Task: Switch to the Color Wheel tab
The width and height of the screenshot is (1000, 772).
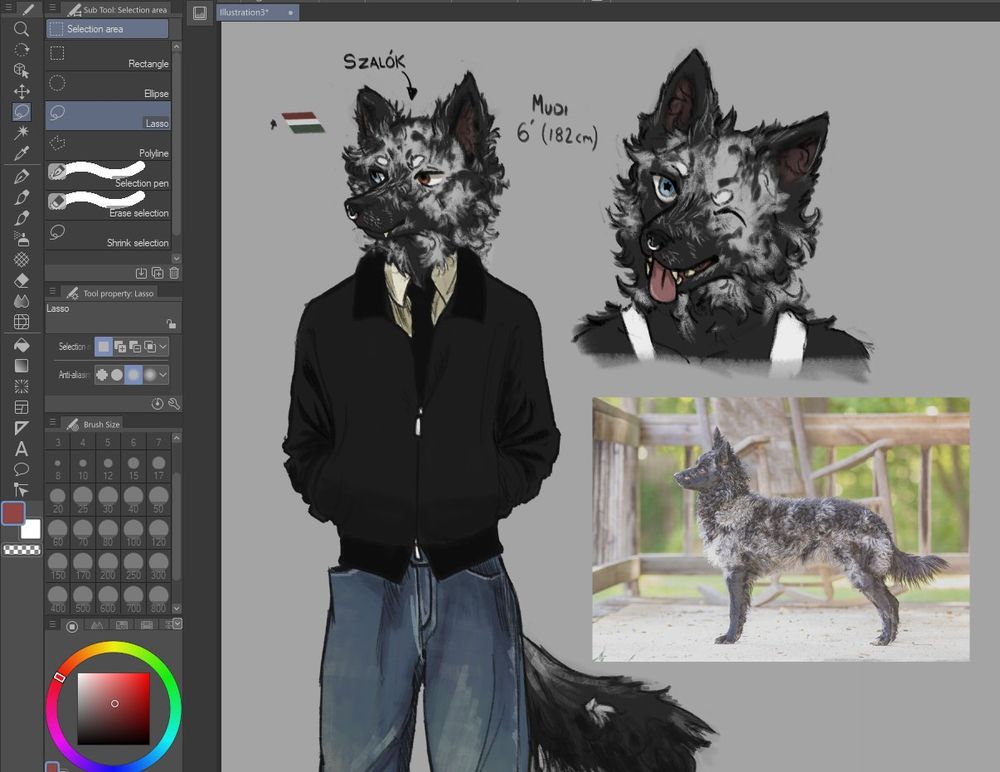Action: tap(72, 626)
